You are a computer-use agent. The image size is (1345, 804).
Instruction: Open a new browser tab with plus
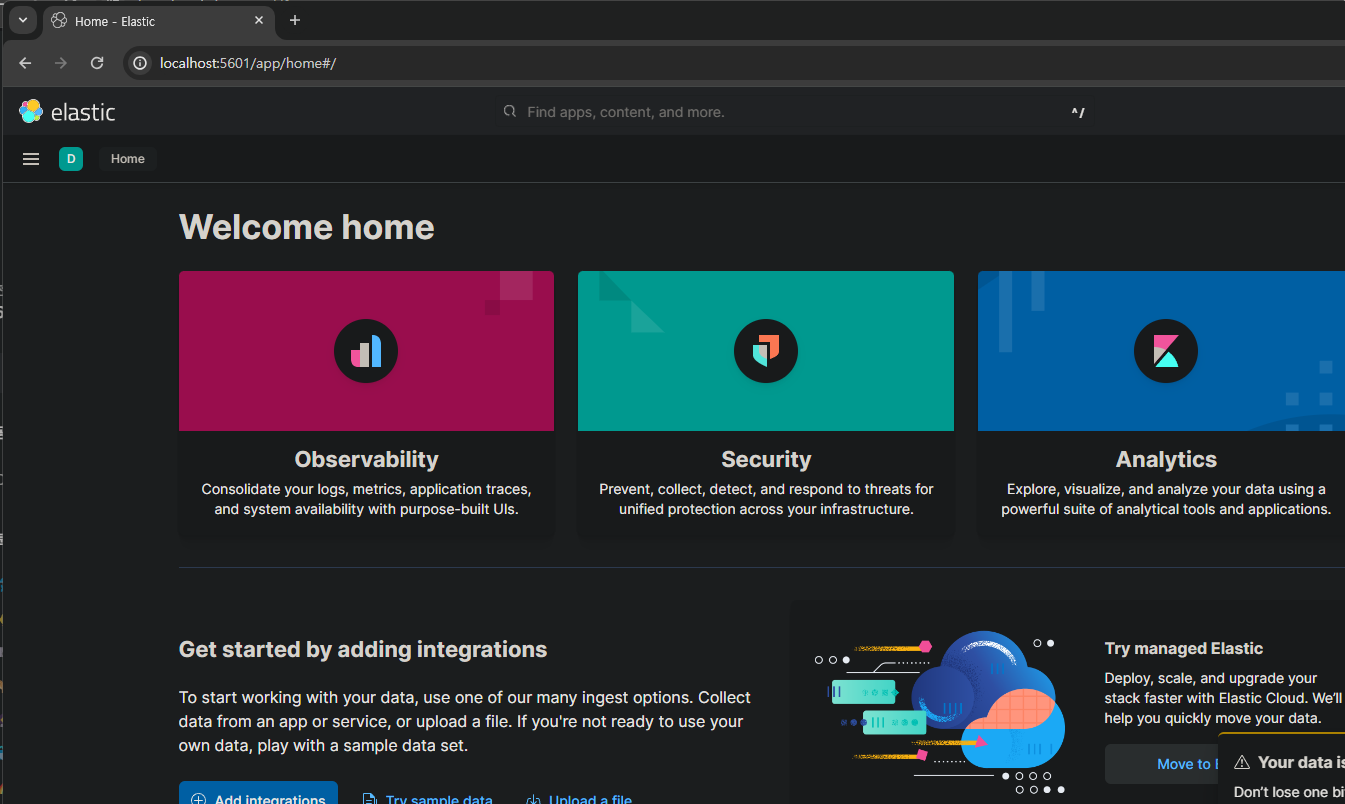tap(295, 20)
